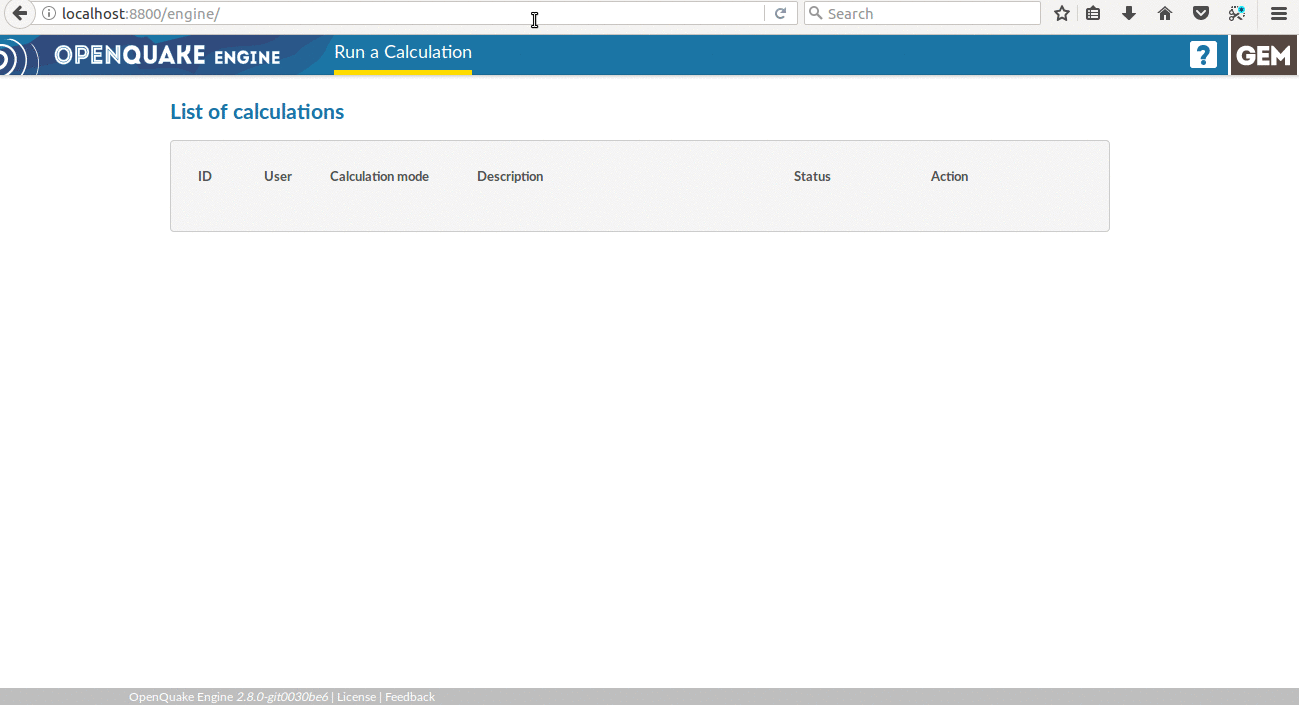This screenshot has height=705, width=1299.
Task: Save page to Pocket
Action: [1201, 14]
